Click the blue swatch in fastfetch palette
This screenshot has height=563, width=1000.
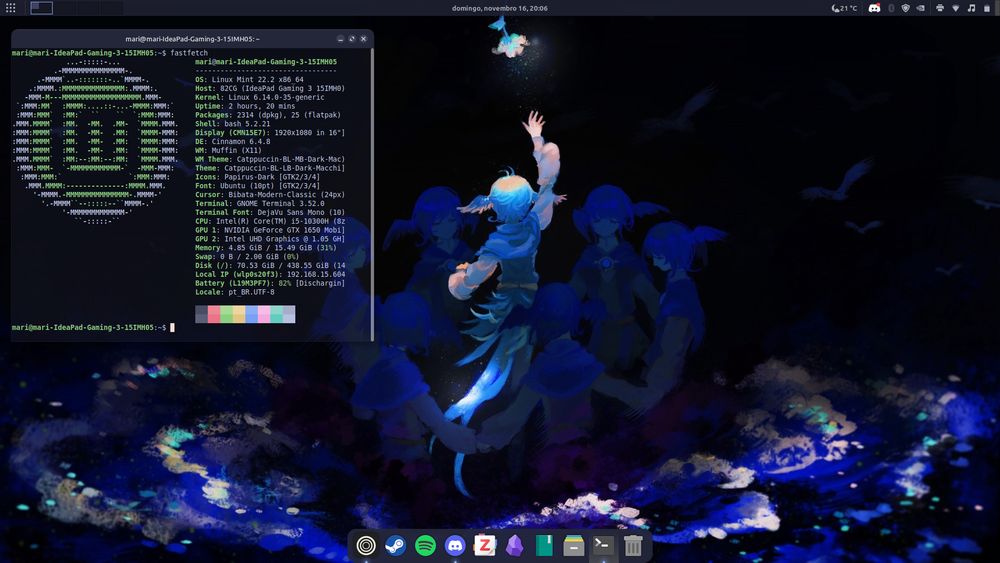click(x=251, y=314)
